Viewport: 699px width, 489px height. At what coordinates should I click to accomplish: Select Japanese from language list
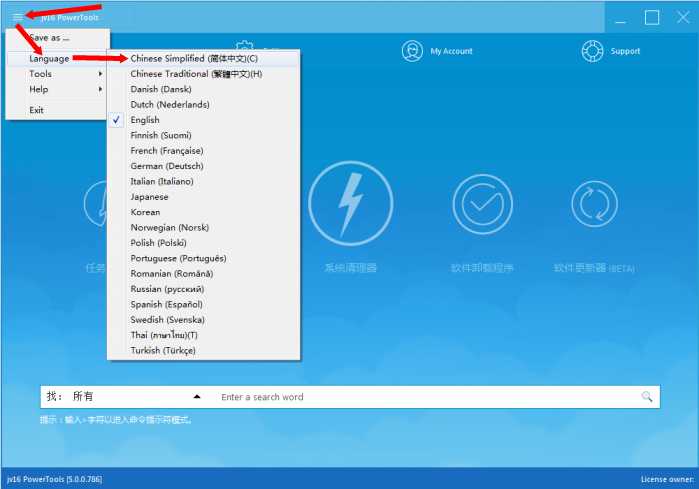coord(150,197)
